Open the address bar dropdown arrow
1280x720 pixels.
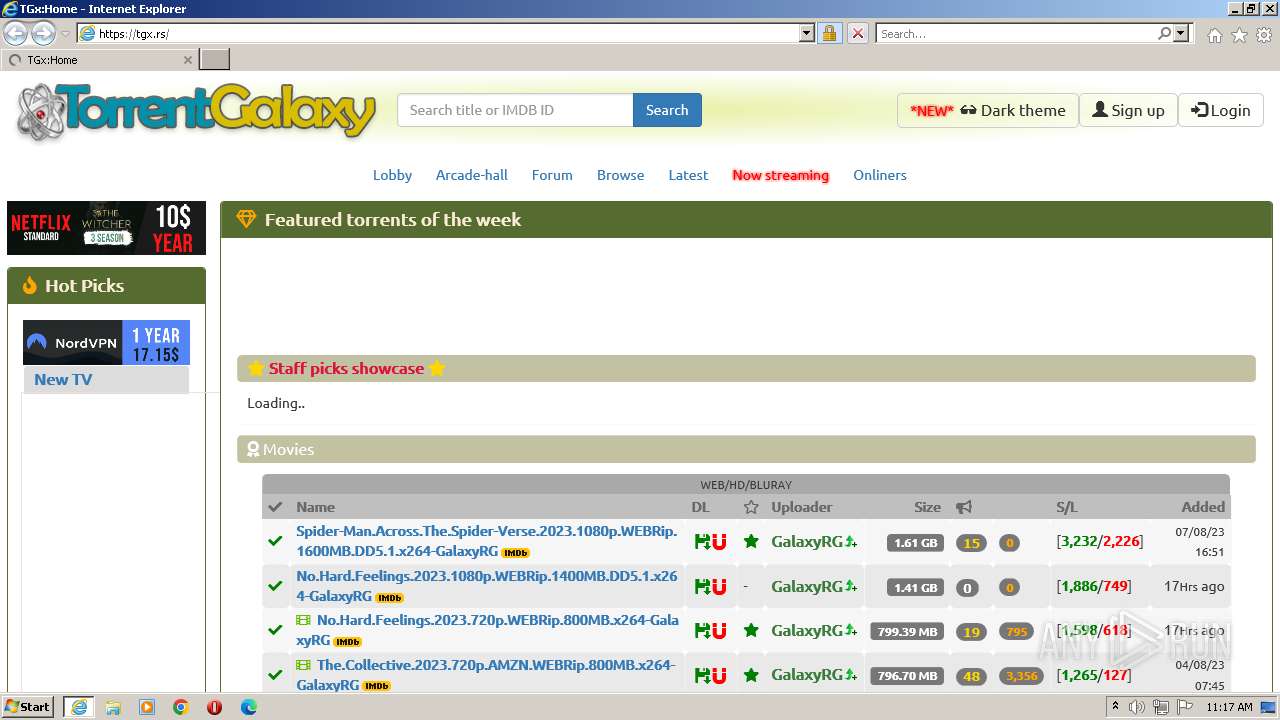(807, 33)
